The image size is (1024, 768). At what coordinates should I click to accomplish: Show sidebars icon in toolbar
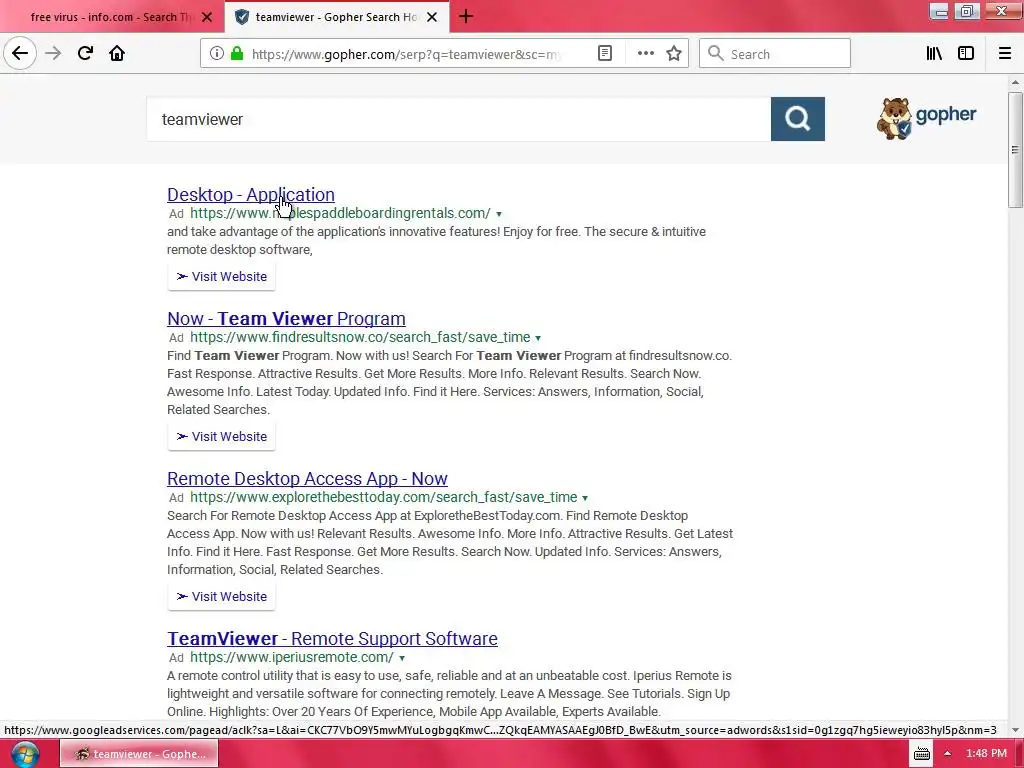pyautogui.click(x=966, y=54)
